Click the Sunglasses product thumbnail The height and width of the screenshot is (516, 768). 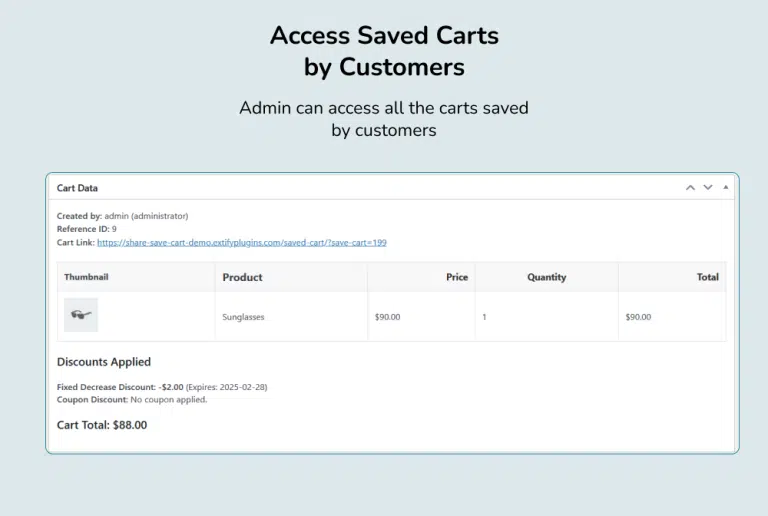tap(81, 315)
